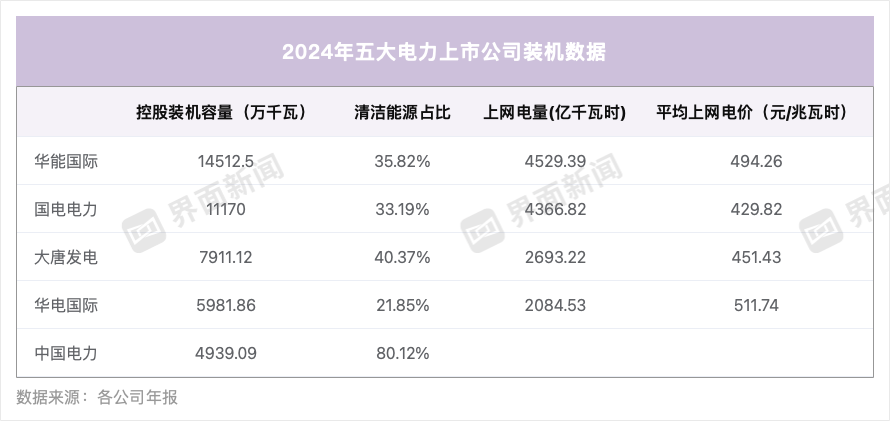Click the 华能国际 row label
Viewport: 890px width, 421px height.
coord(66,161)
